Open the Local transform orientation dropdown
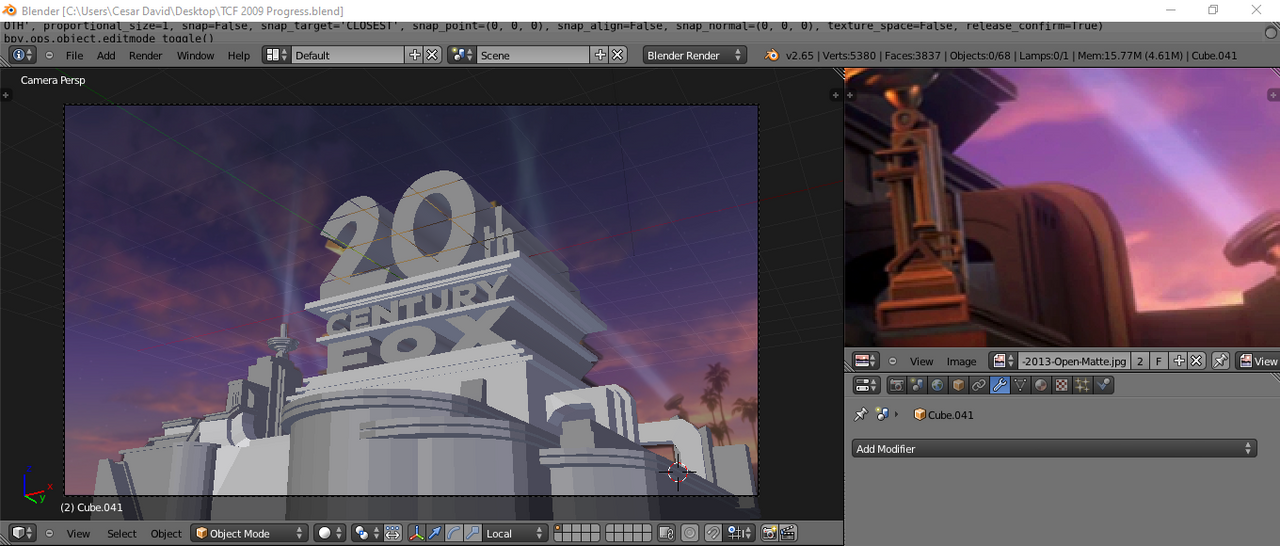This screenshot has width=1280, height=546. 515,533
